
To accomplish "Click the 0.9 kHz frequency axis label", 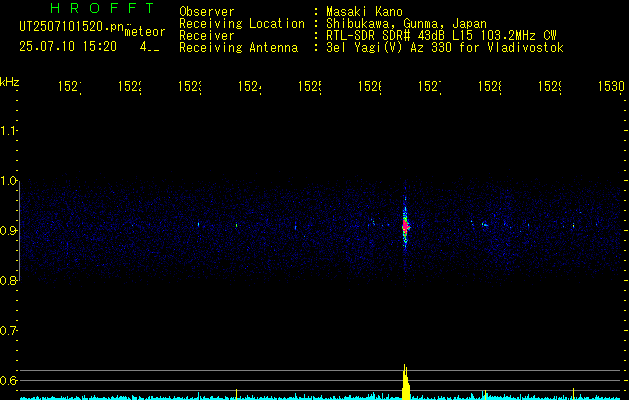I will (8, 231).
